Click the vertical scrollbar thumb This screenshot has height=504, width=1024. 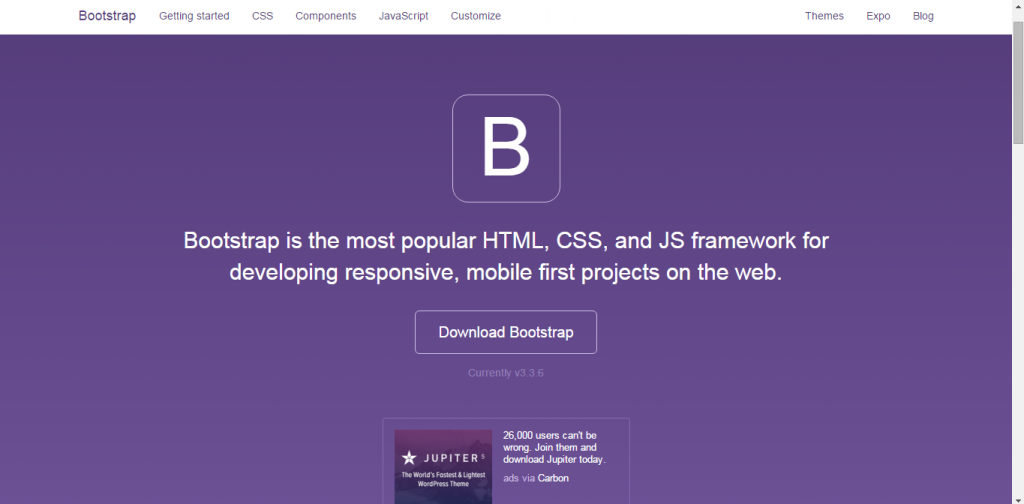[1018, 81]
